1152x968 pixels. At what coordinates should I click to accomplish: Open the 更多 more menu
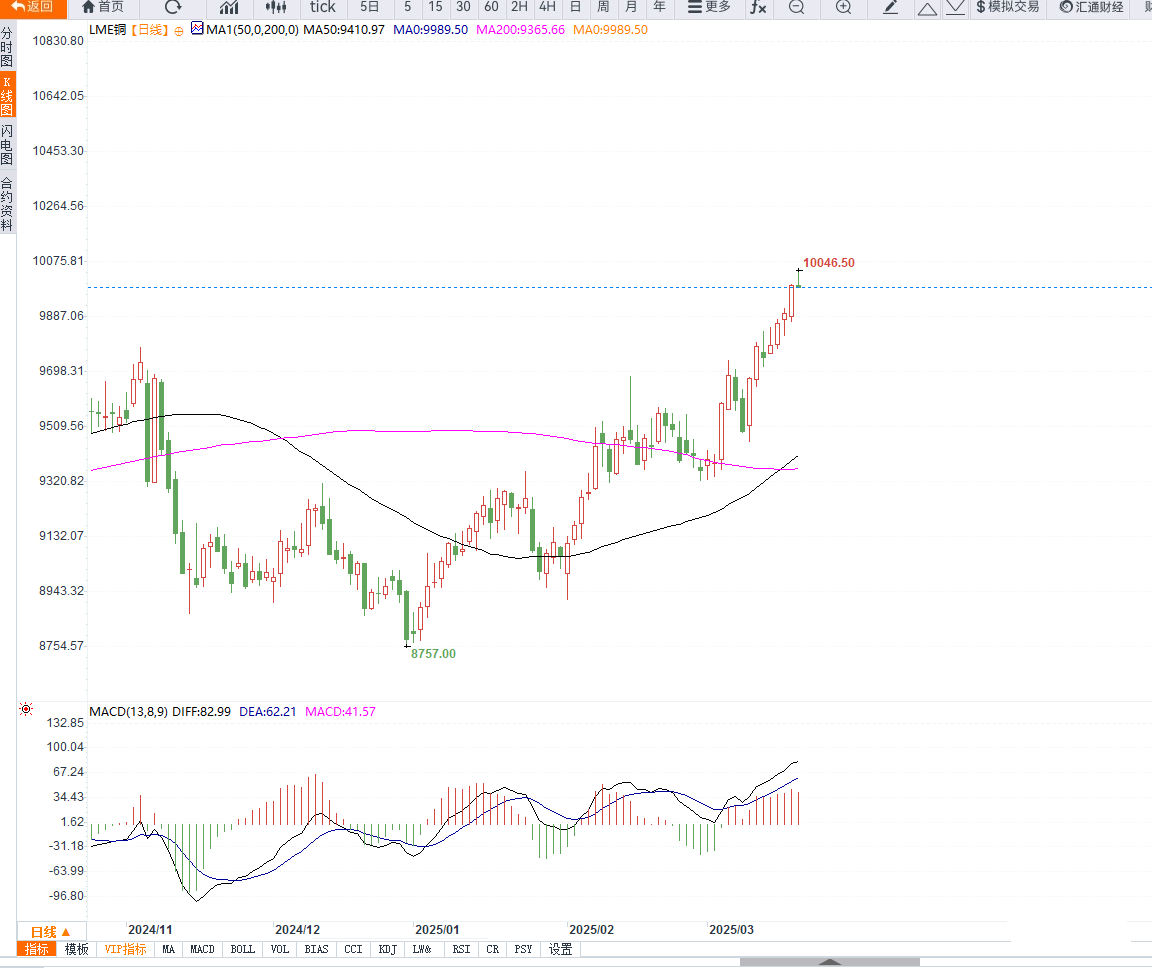tap(709, 7)
